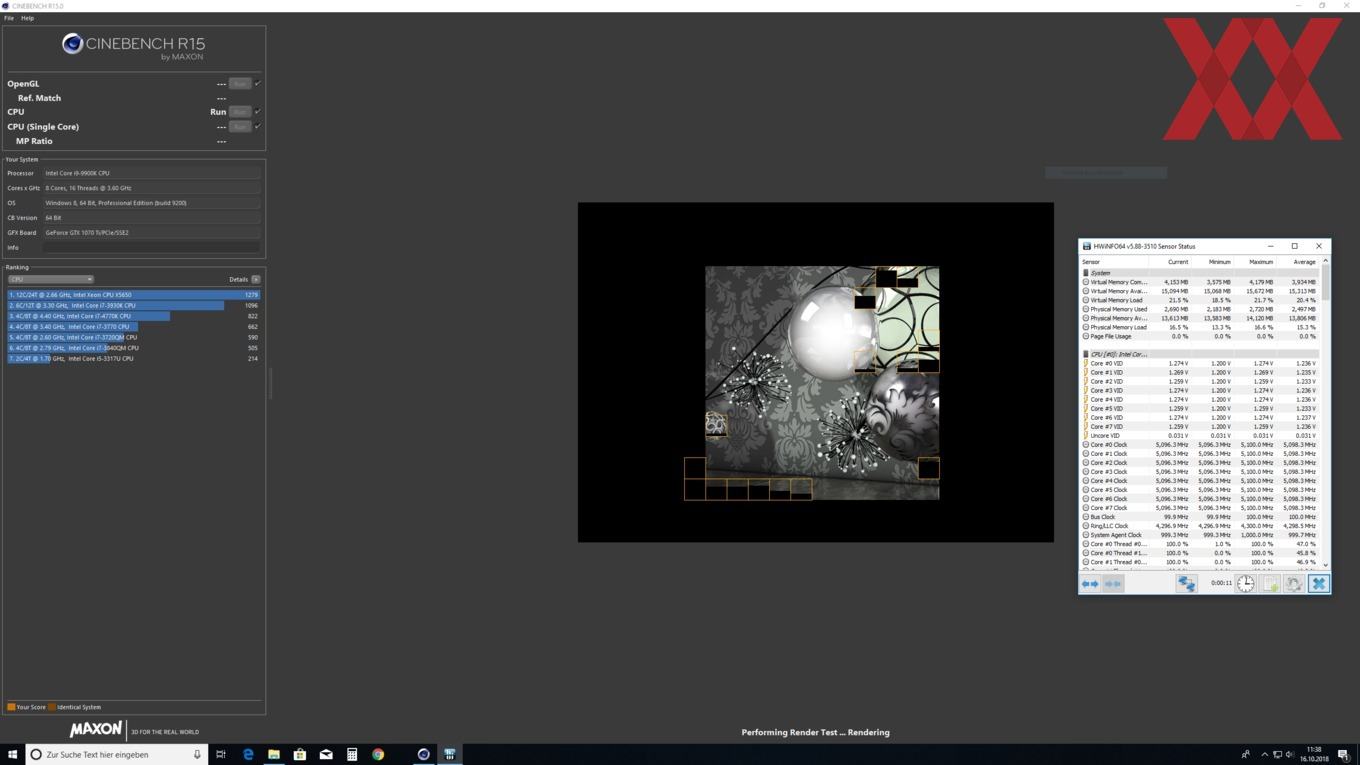Toggle the CPU (Single Core) test checkbox
The height and width of the screenshot is (765, 1360).
point(258,126)
